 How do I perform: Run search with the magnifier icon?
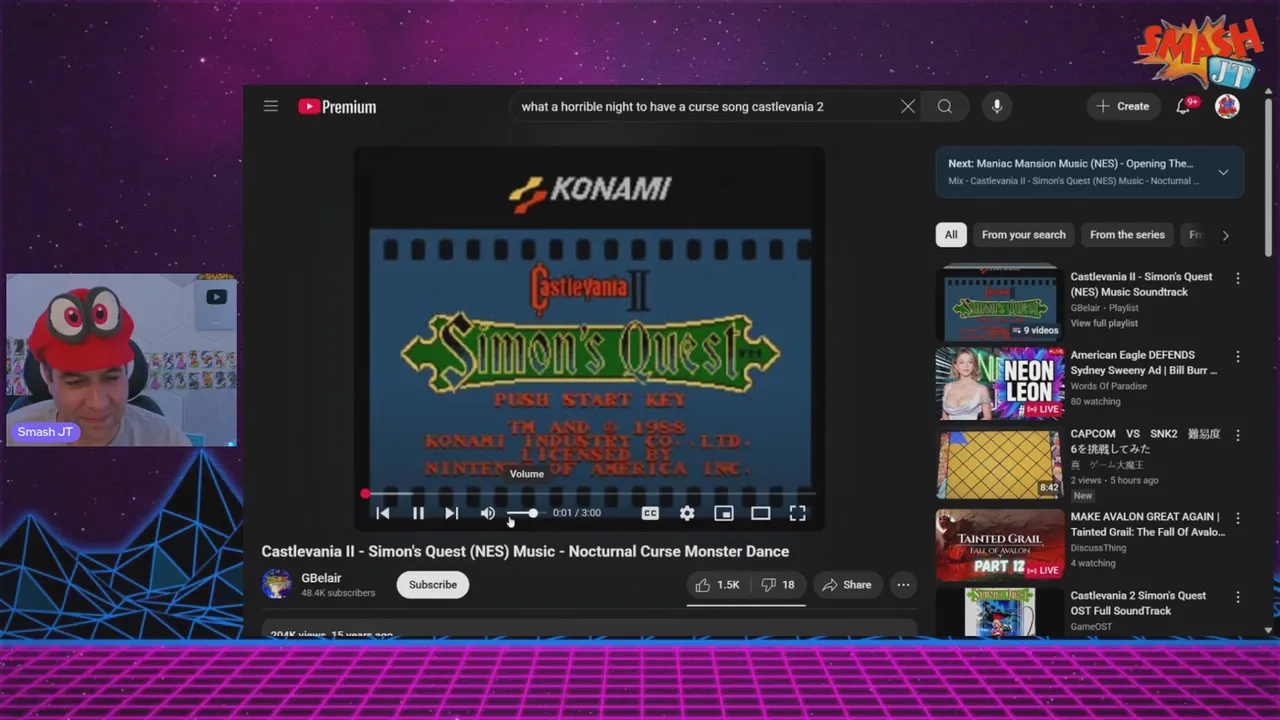[x=945, y=106]
